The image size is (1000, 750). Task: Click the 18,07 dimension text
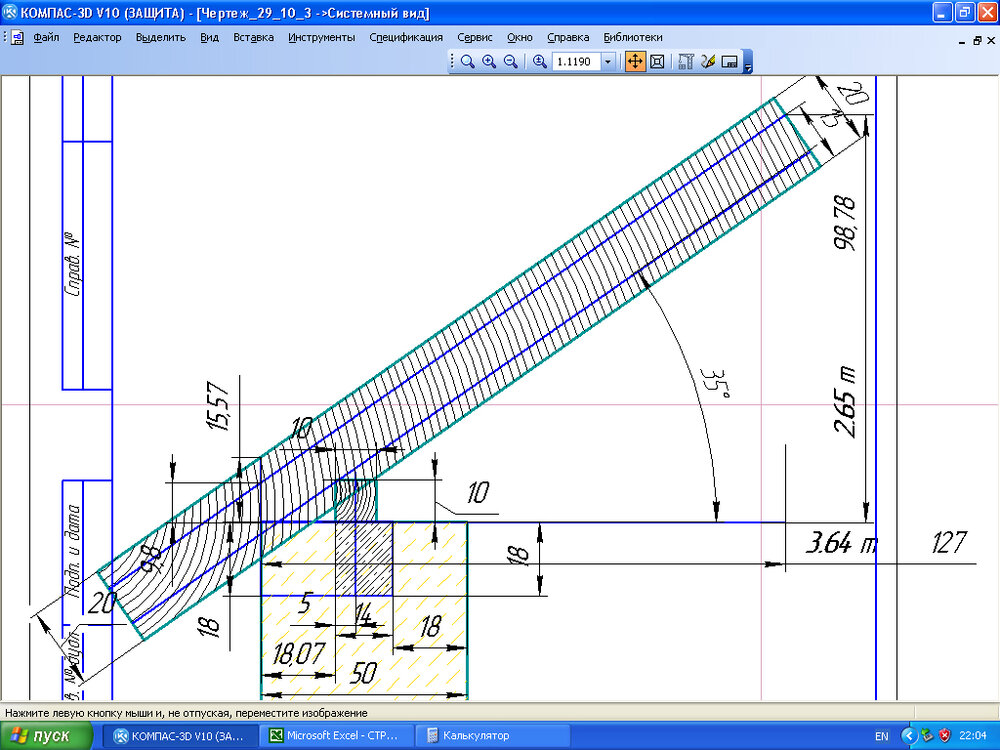coord(298,654)
